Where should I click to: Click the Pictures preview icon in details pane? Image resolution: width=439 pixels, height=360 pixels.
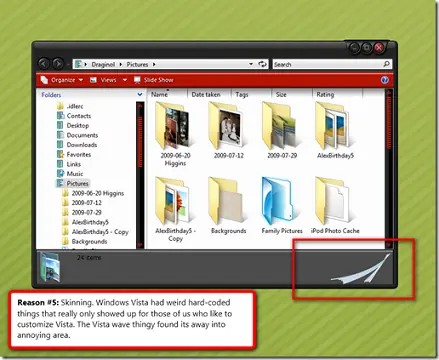coord(50,267)
